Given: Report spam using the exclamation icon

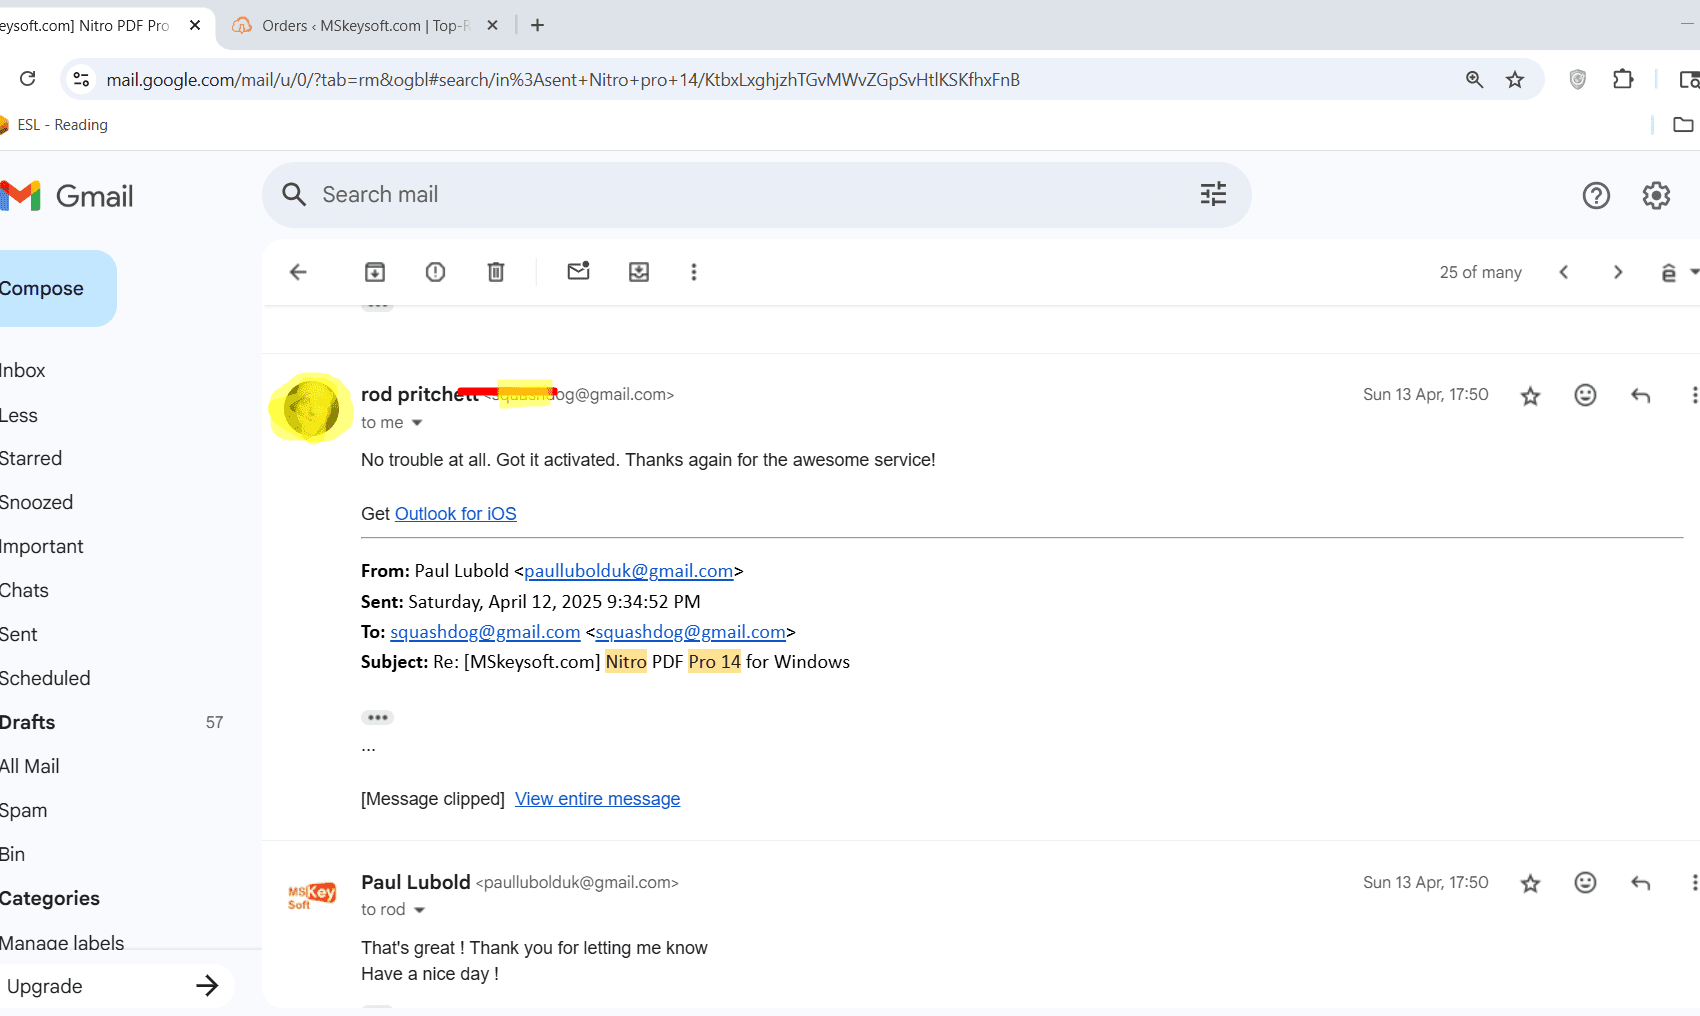Looking at the screenshot, I should click(x=435, y=272).
